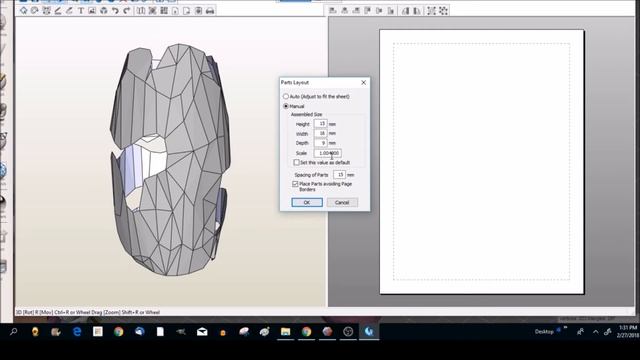
Task: Click the Height input field
Action: (x=320, y=124)
